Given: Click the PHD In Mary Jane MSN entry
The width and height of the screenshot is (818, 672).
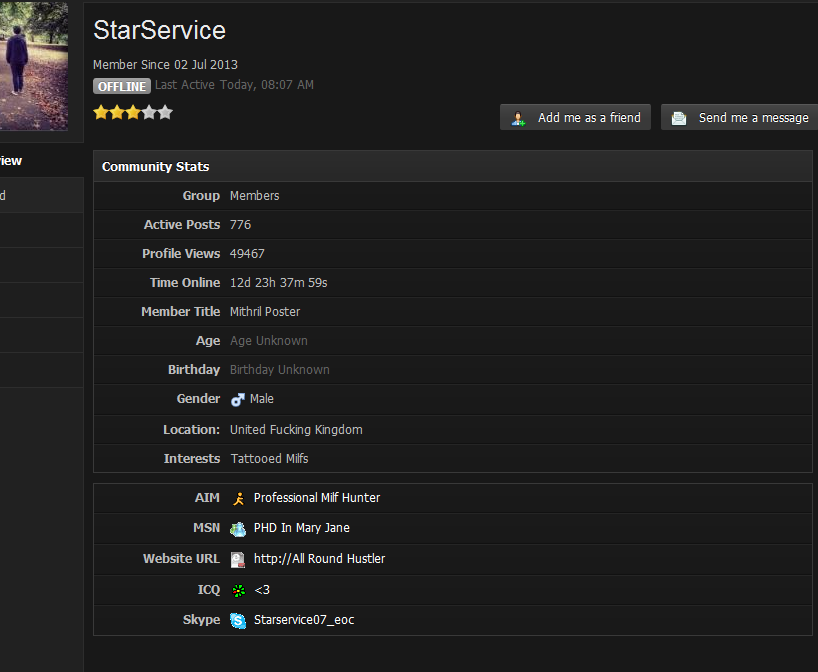Looking at the screenshot, I should 302,528.
